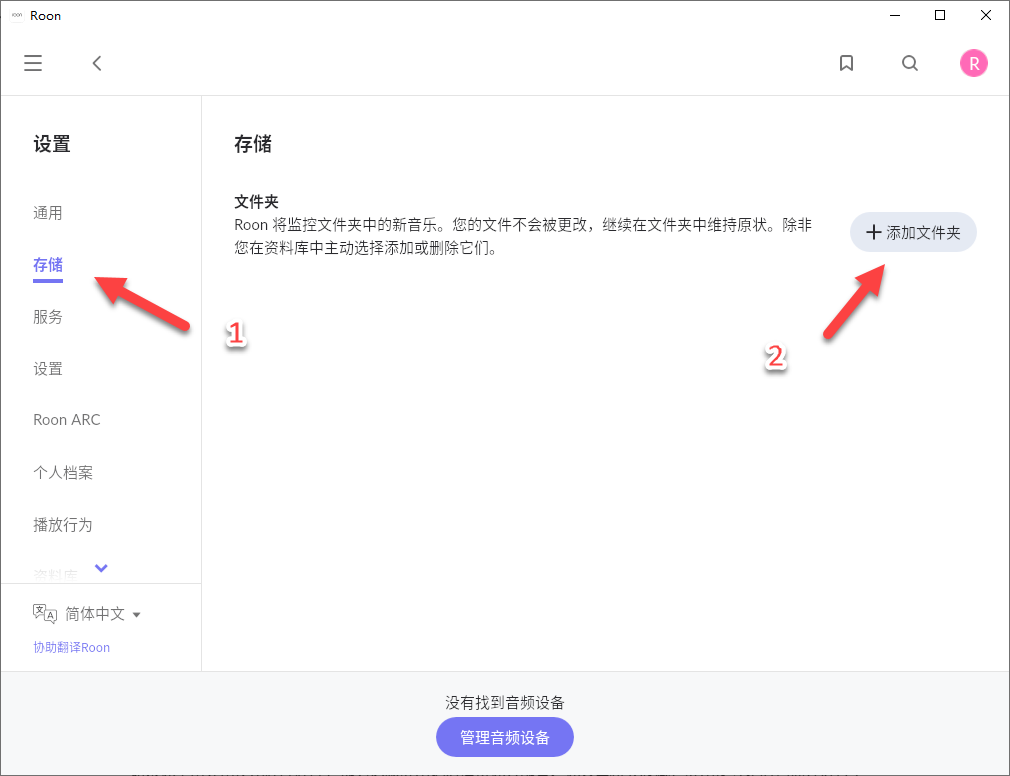
Task: Open the 个人档案 tab
Action: point(63,473)
